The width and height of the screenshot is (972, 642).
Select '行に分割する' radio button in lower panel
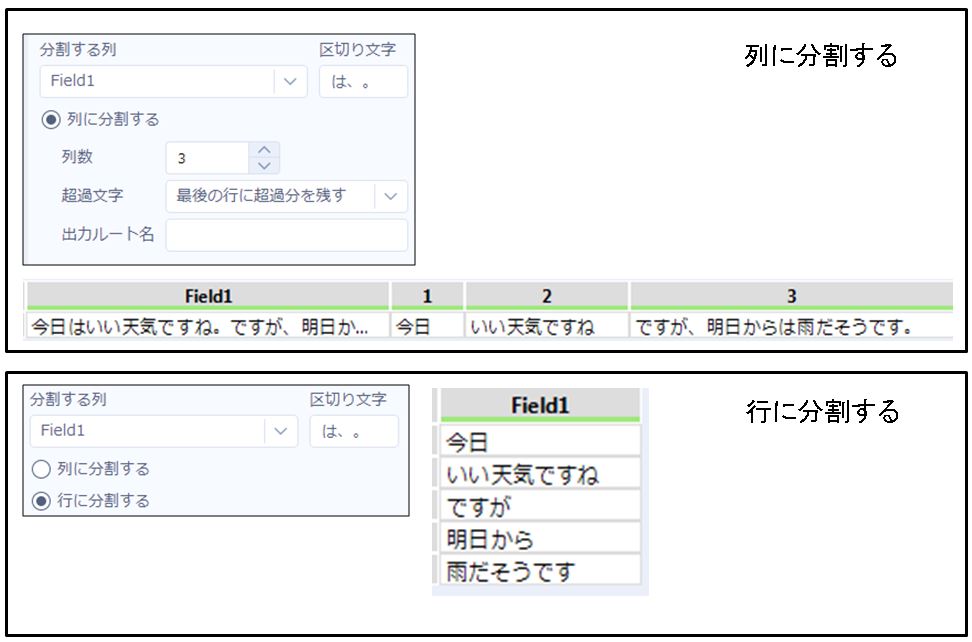[41, 501]
